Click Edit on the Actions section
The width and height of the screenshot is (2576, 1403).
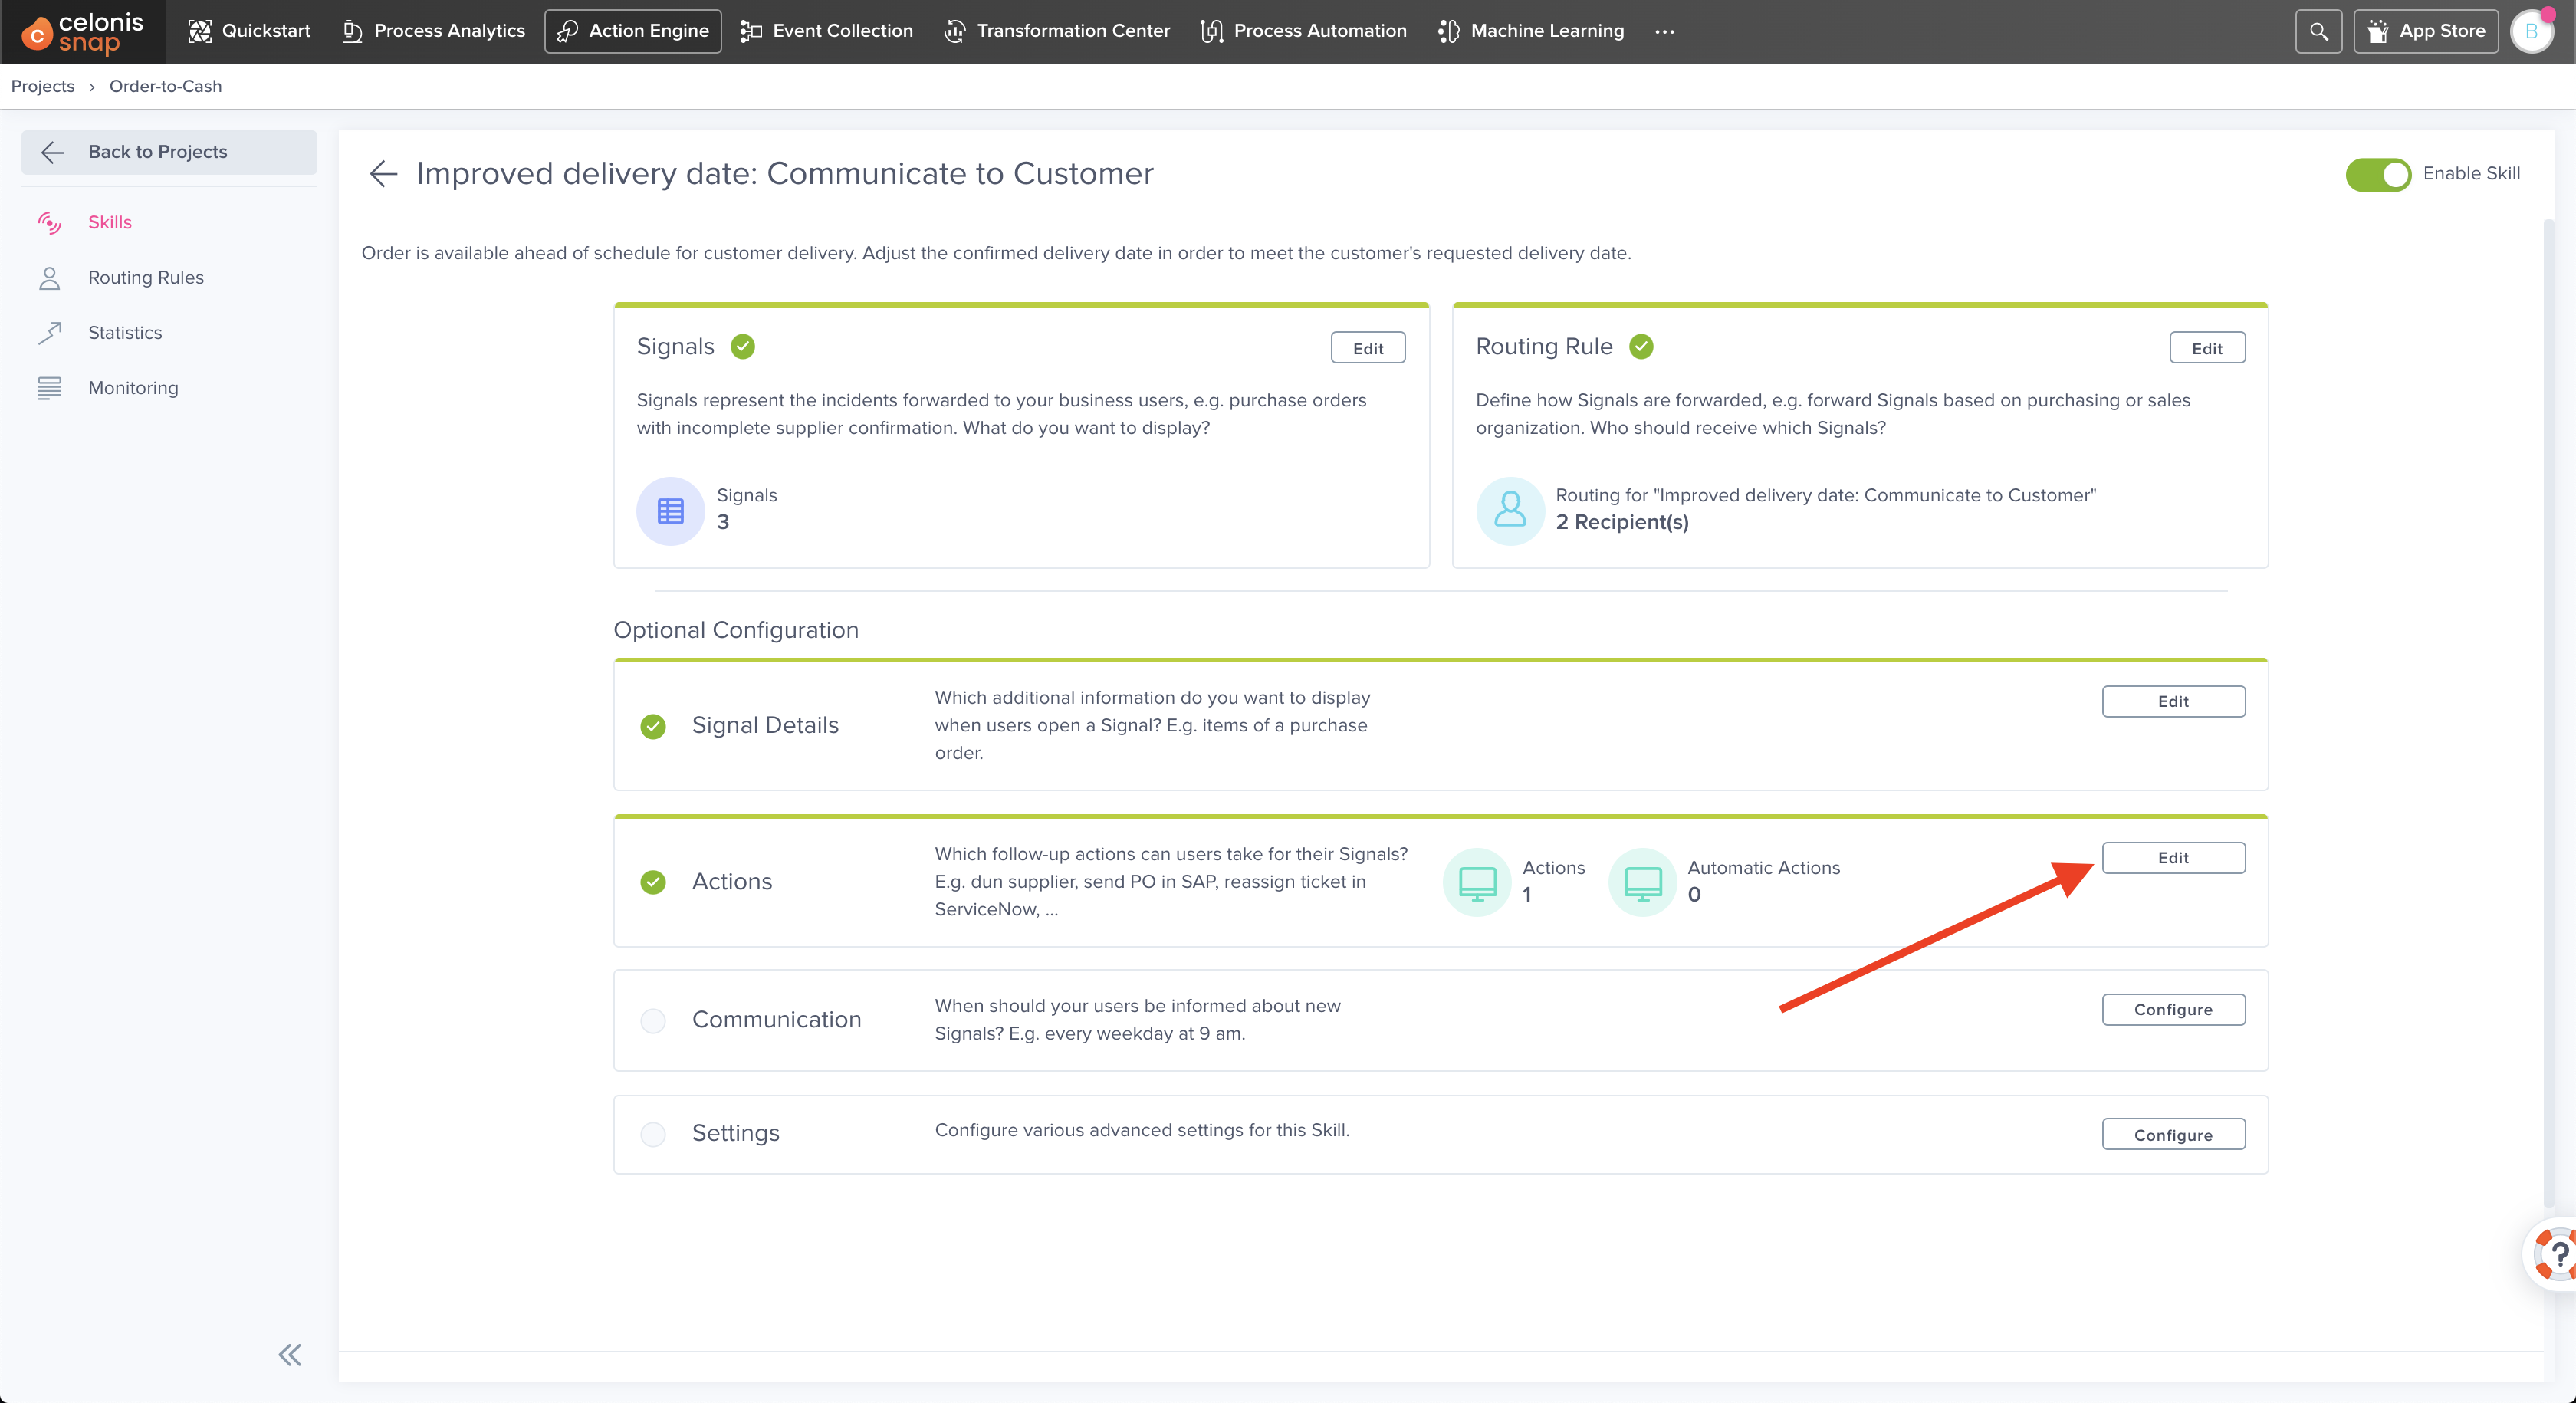tap(2173, 857)
